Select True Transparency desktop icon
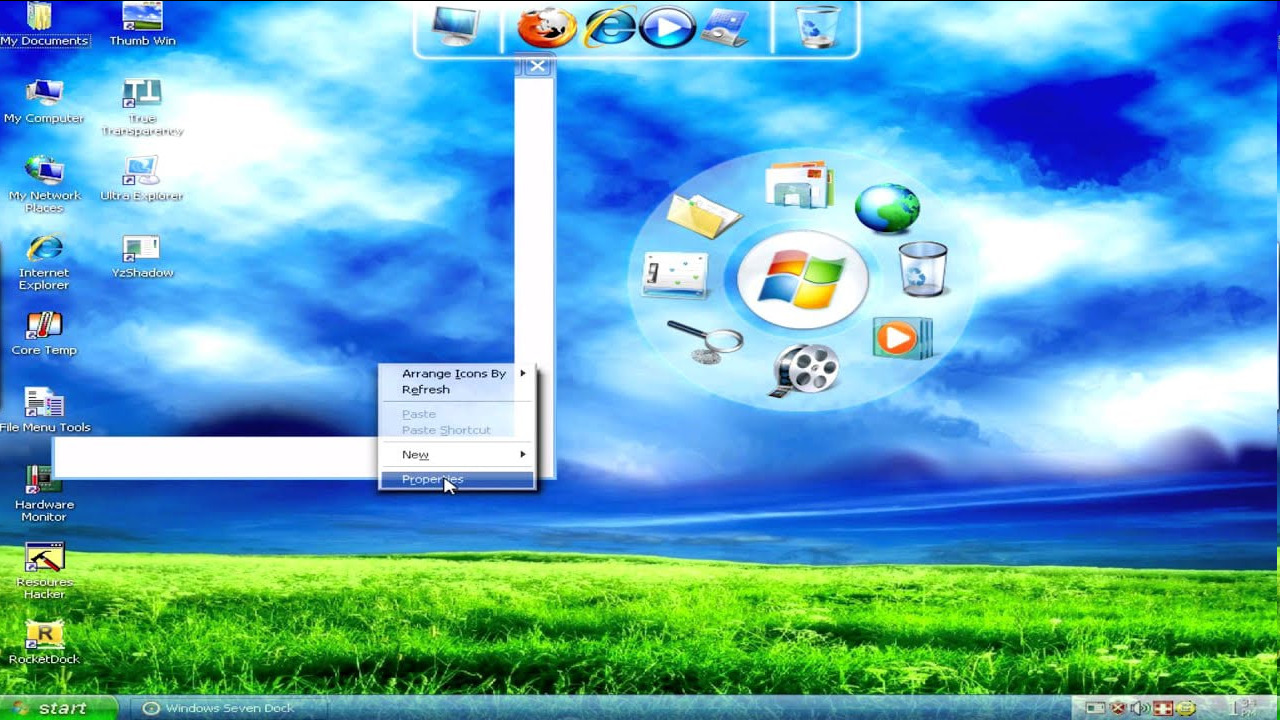The image size is (1280, 720). point(142,108)
